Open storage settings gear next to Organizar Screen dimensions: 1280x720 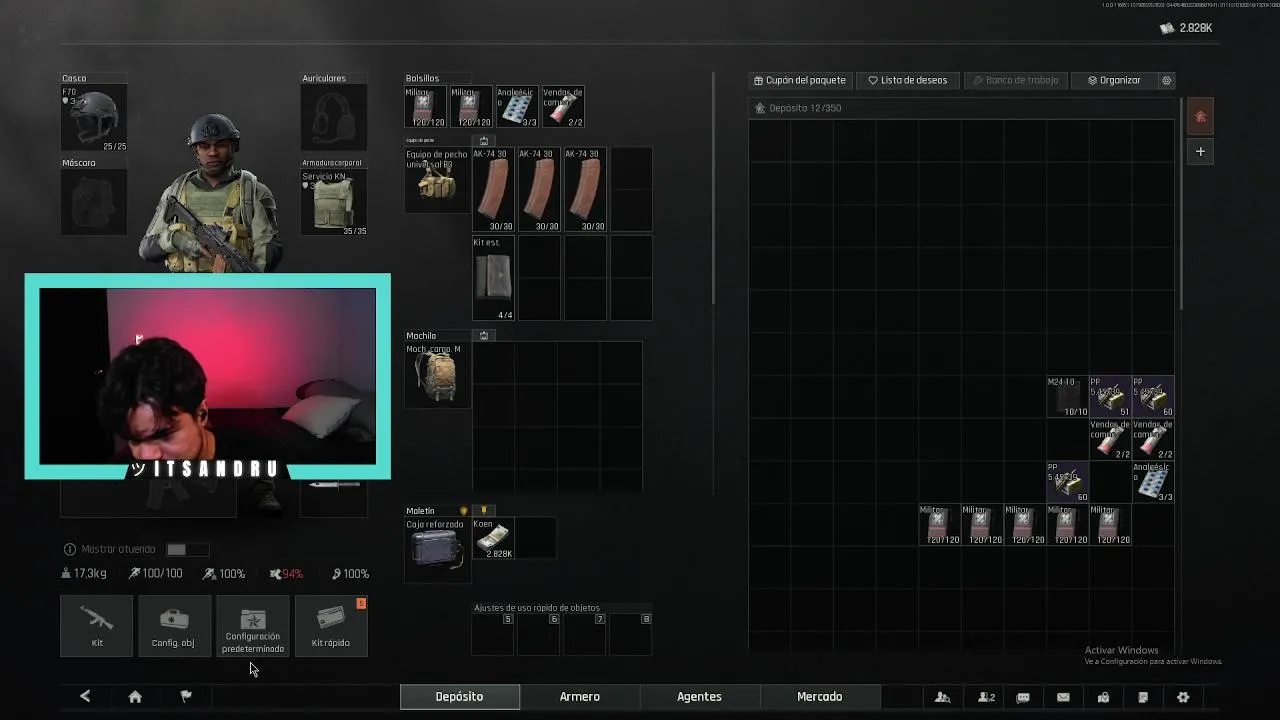(1166, 80)
